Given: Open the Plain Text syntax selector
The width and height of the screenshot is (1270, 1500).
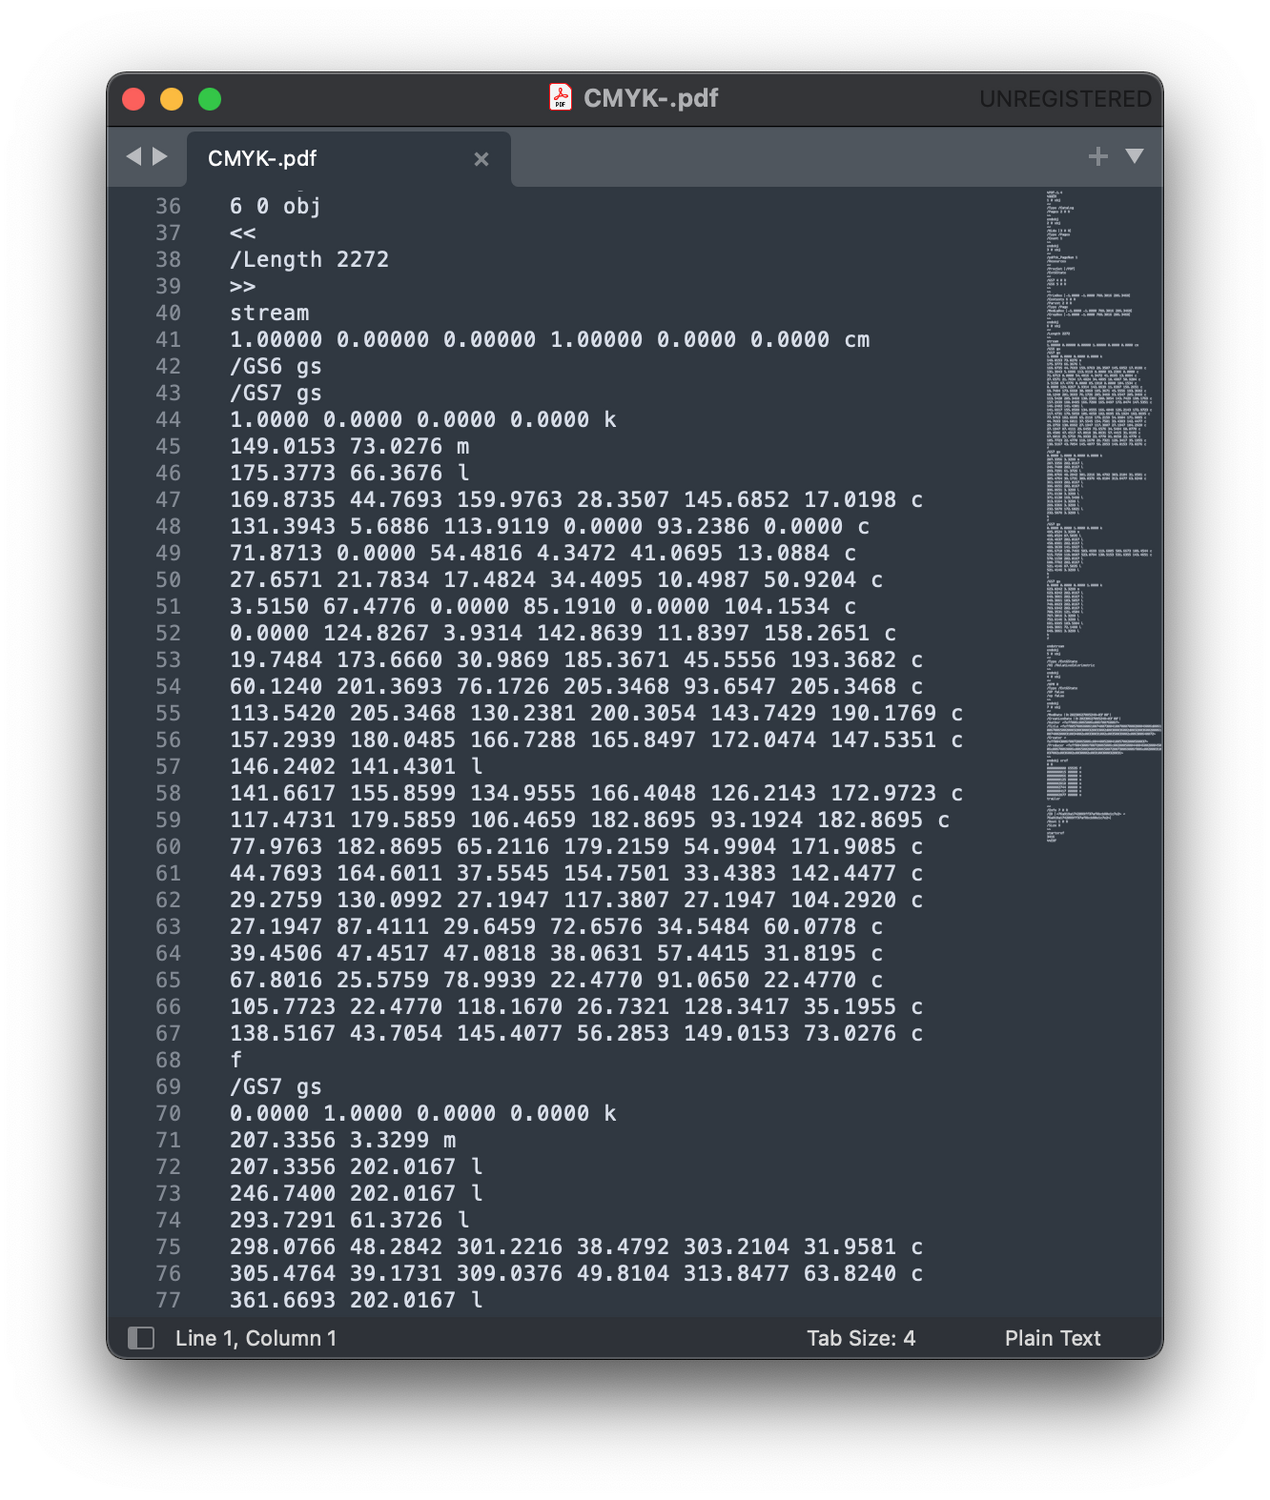Looking at the screenshot, I should pos(1052,1338).
